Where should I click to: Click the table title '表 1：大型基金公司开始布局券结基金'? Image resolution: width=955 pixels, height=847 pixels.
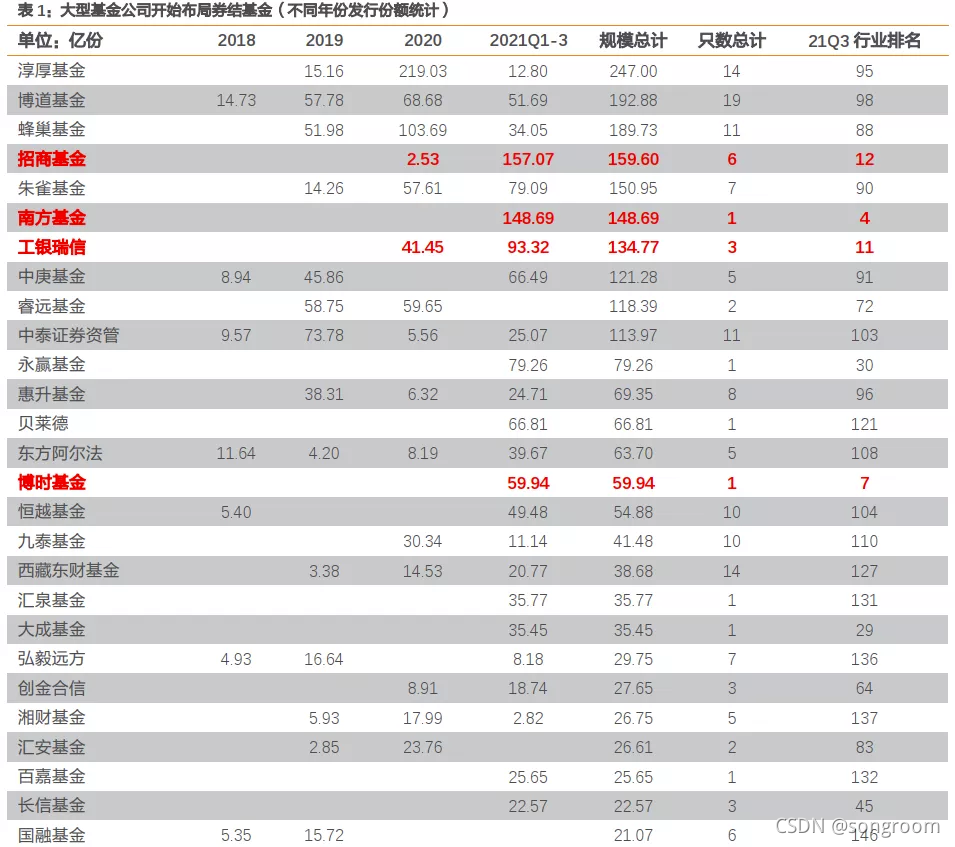(144, 10)
